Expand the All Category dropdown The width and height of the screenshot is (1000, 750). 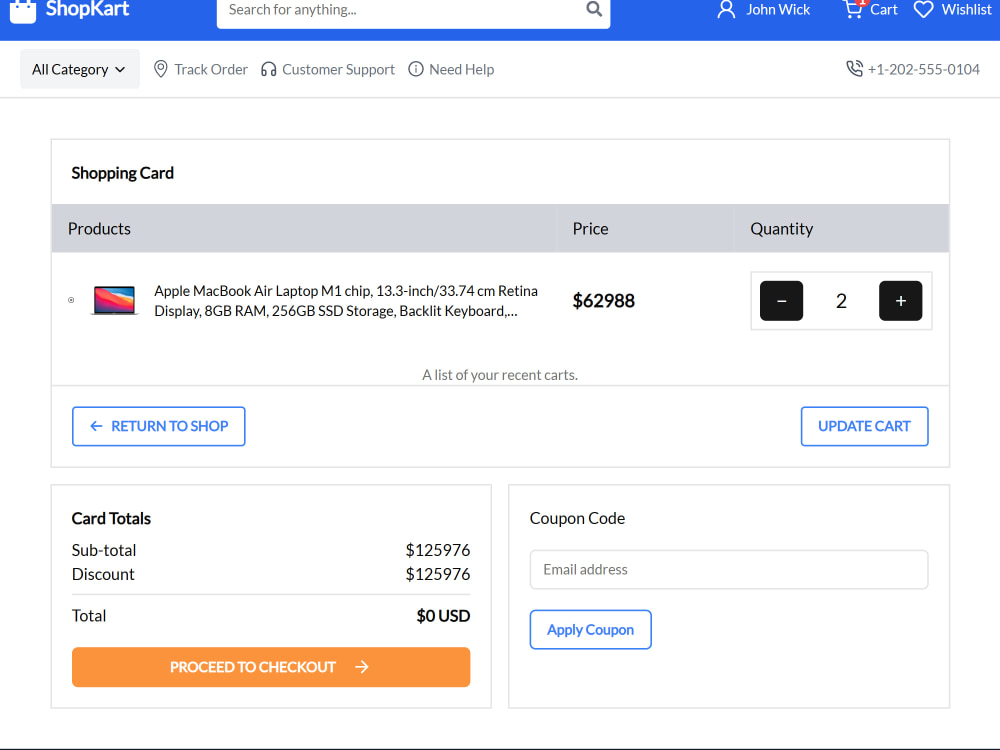pos(80,69)
